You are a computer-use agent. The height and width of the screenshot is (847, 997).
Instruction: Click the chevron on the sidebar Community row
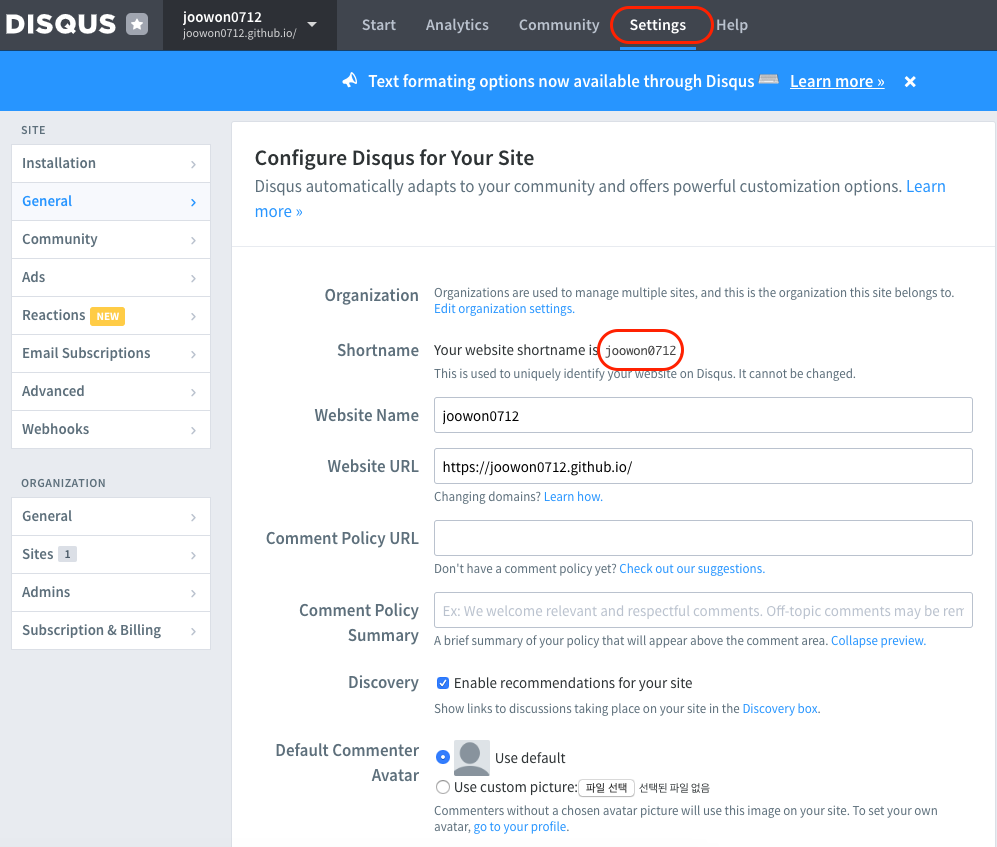[x=193, y=240]
